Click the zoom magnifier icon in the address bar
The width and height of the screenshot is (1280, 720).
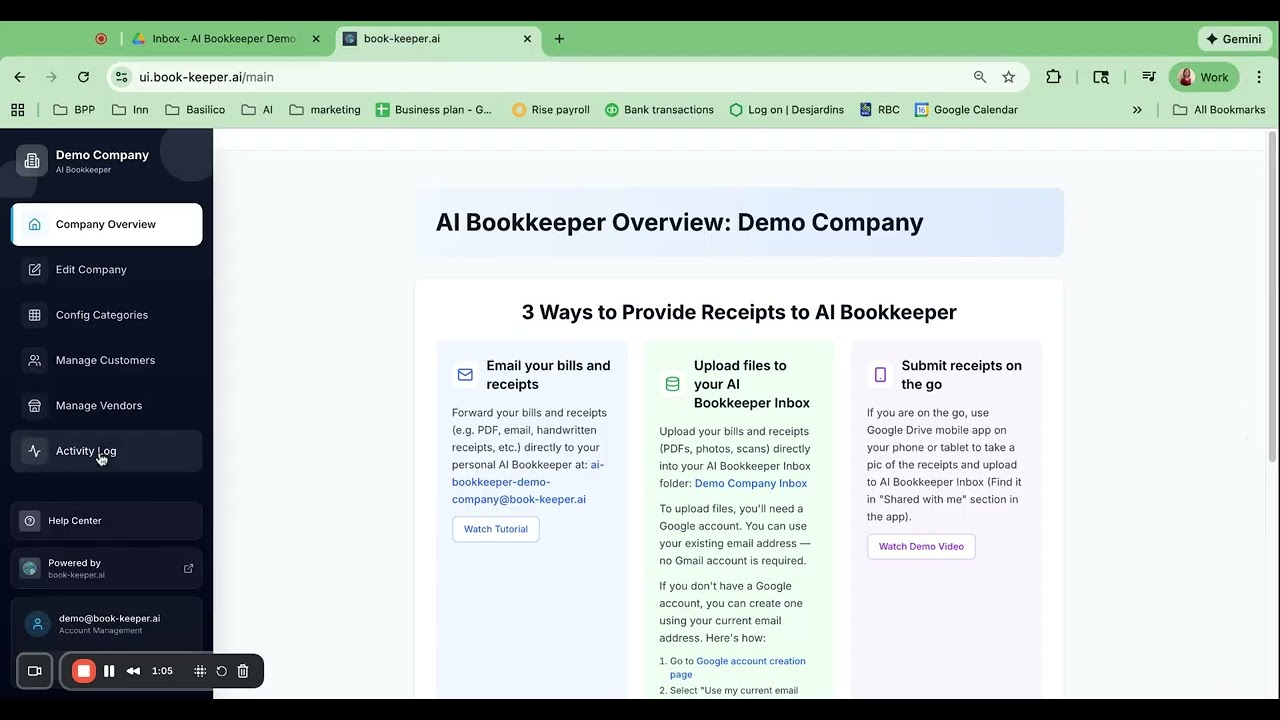point(980,77)
